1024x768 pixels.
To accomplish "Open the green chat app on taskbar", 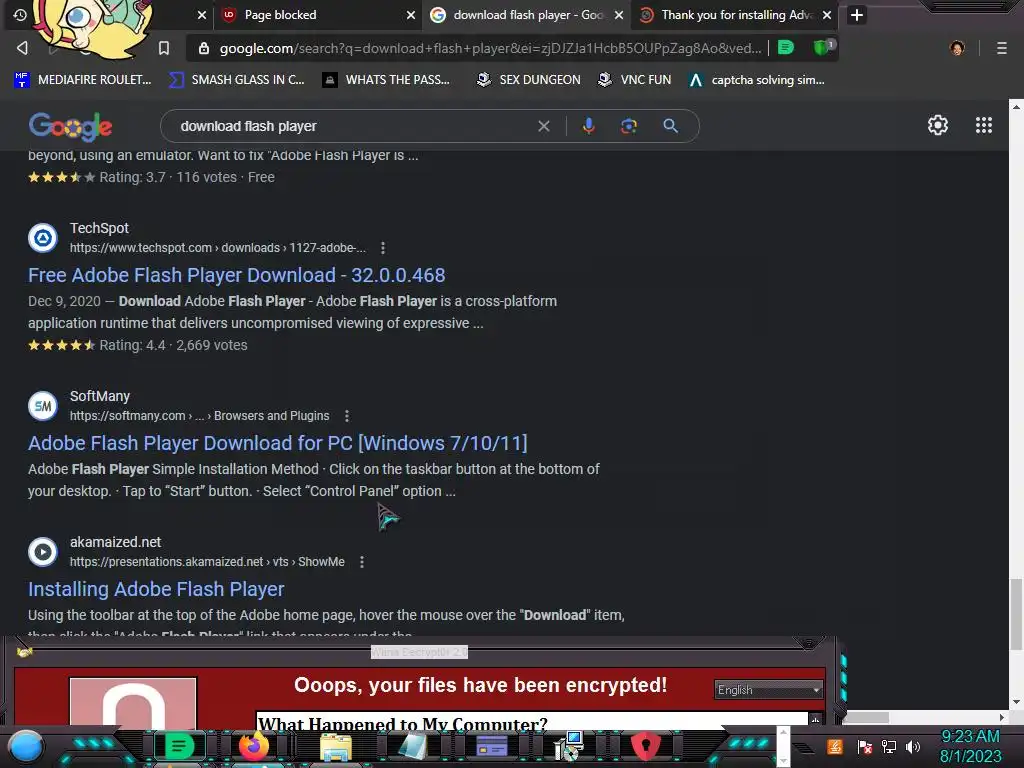I will click(180, 746).
